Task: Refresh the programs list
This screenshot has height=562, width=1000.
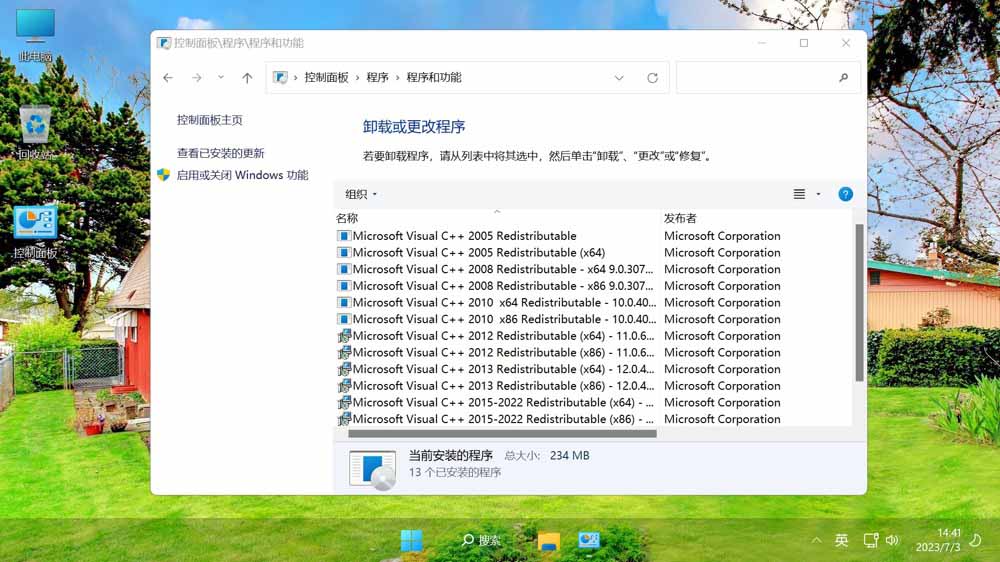Action: (x=652, y=78)
